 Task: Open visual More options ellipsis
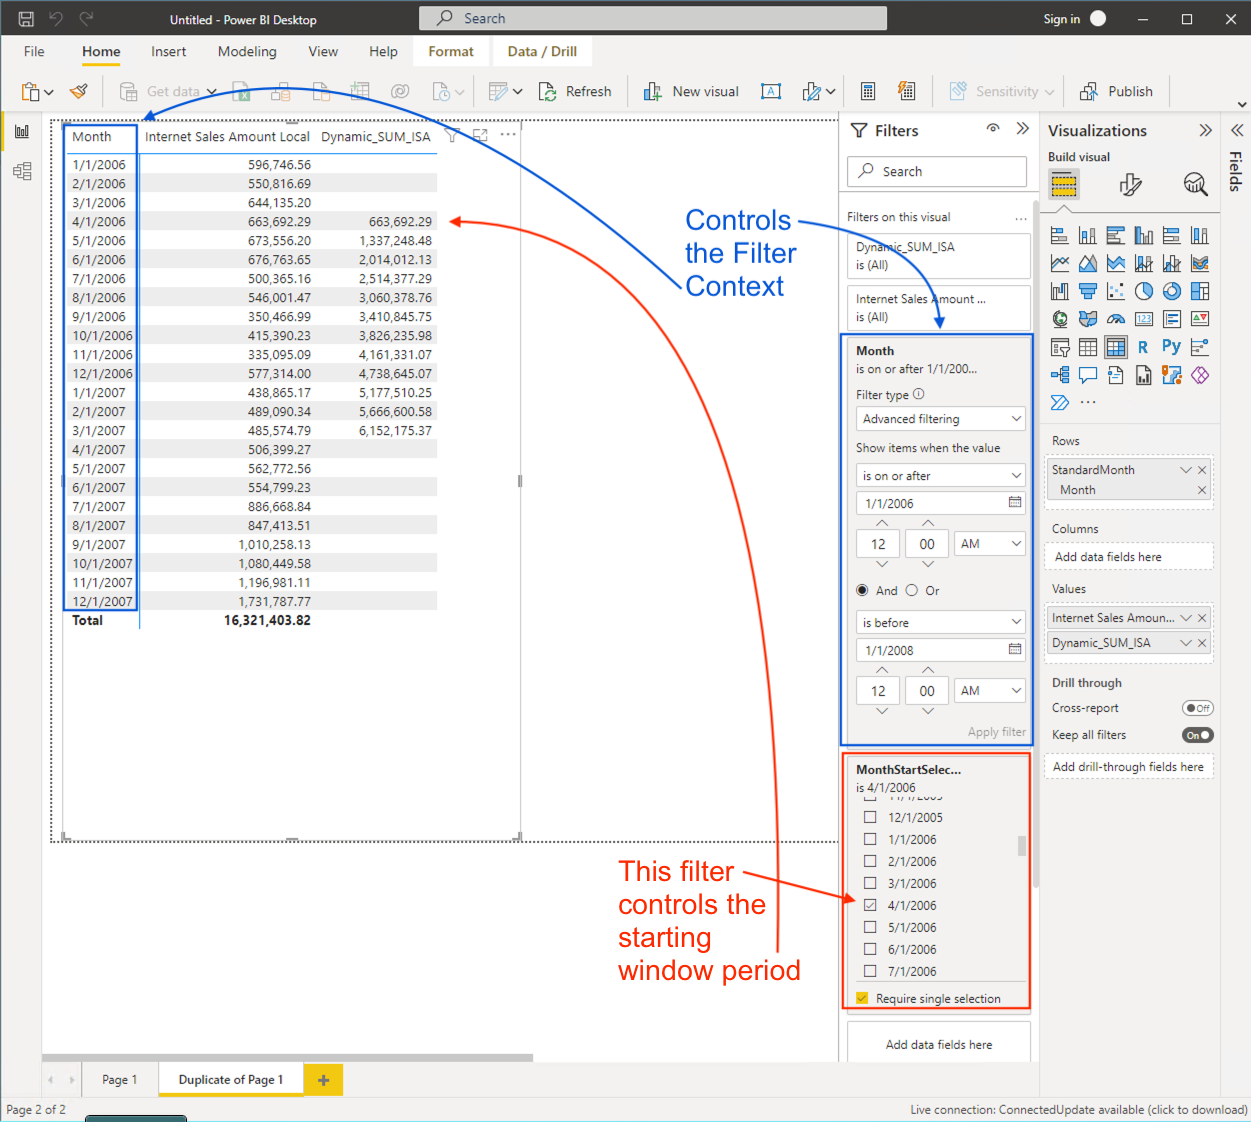508,134
